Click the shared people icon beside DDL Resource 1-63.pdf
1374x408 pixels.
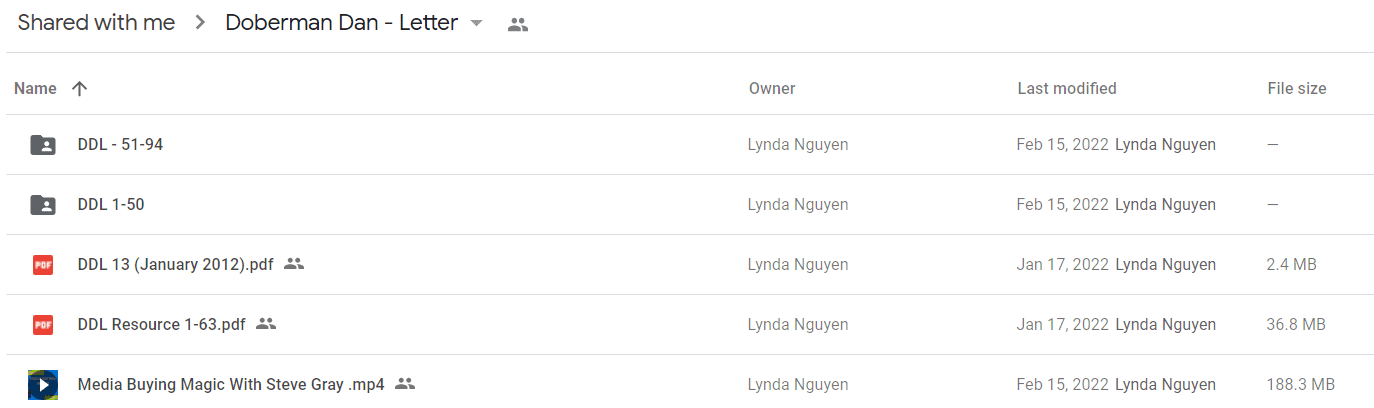pyautogui.click(x=265, y=324)
